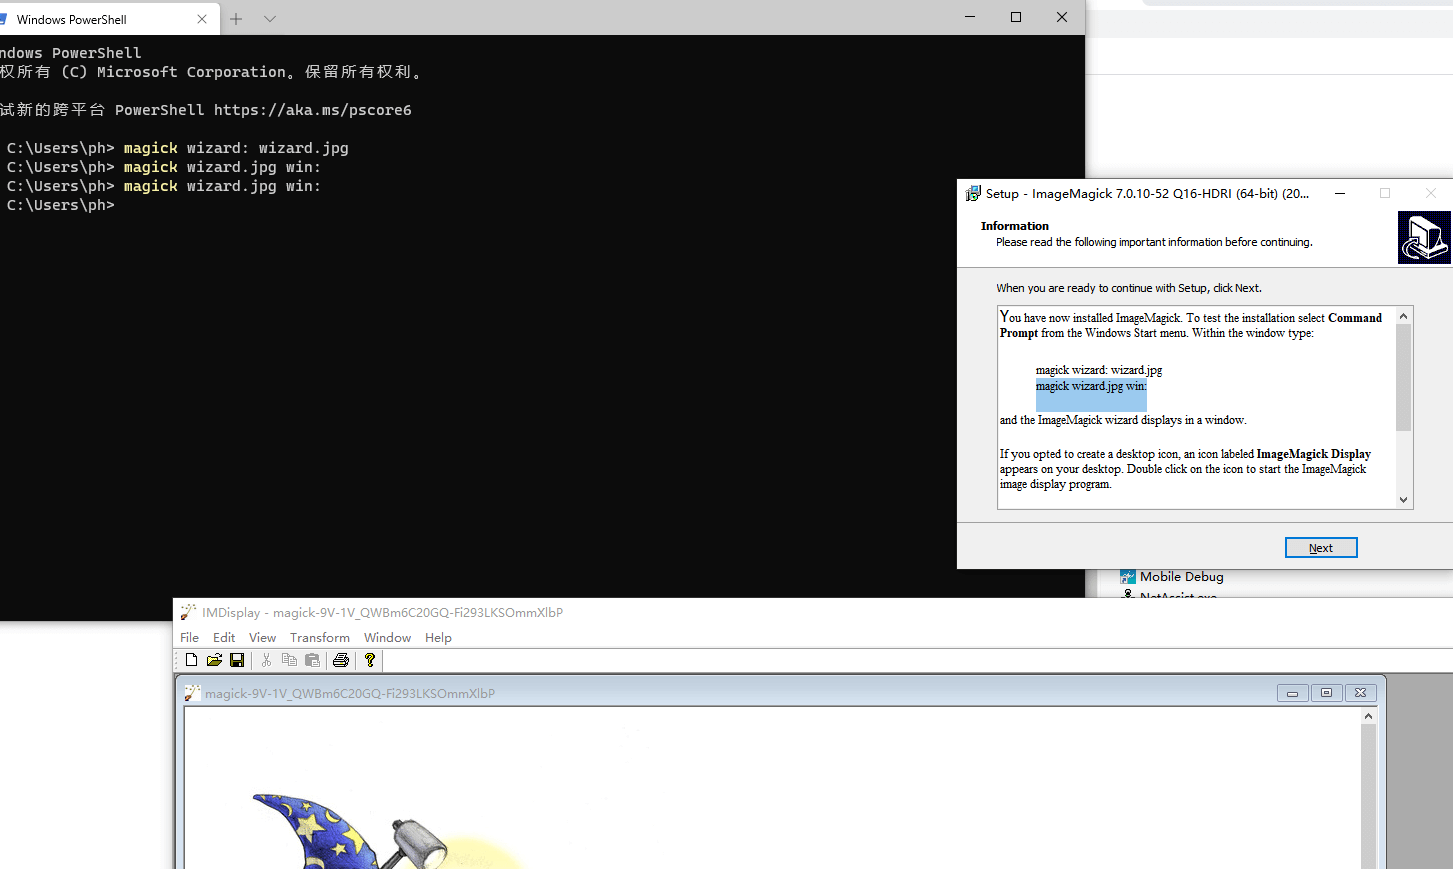The height and width of the screenshot is (869, 1453).
Task: Open the Transform menu in IMDisplay
Action: point(320,638)
